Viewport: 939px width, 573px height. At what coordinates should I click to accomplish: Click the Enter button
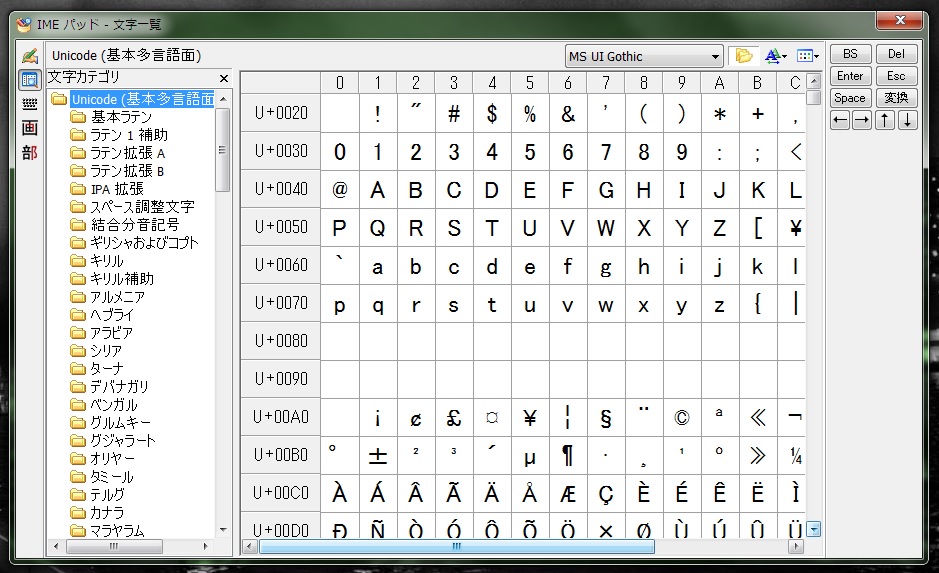(850, 76)
